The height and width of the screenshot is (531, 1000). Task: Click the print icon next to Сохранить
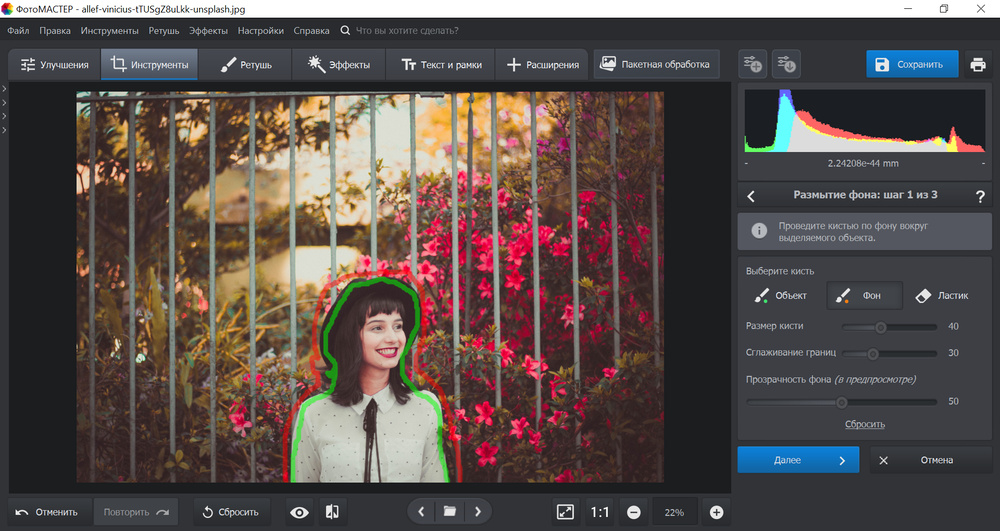[x=977, y=65]
